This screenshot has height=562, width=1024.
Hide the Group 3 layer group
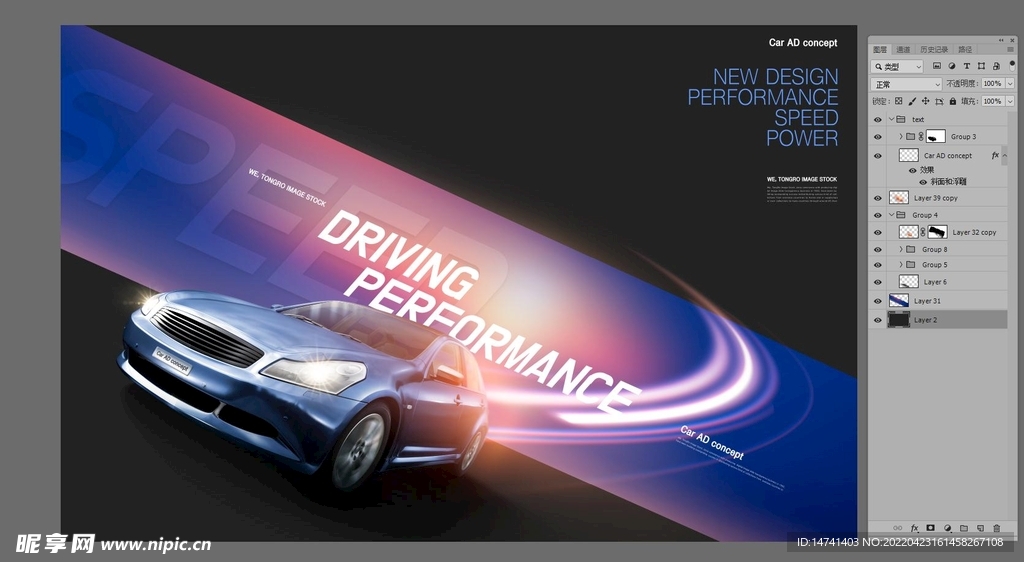tap(878, 137)
